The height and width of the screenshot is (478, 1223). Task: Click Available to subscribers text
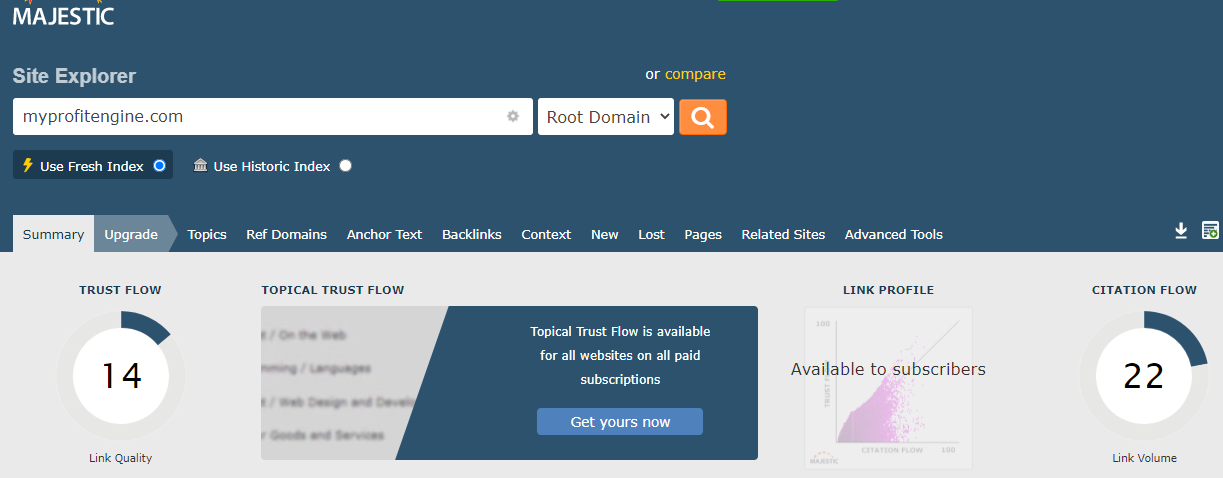pyautogui.click(x=888, y=369)
